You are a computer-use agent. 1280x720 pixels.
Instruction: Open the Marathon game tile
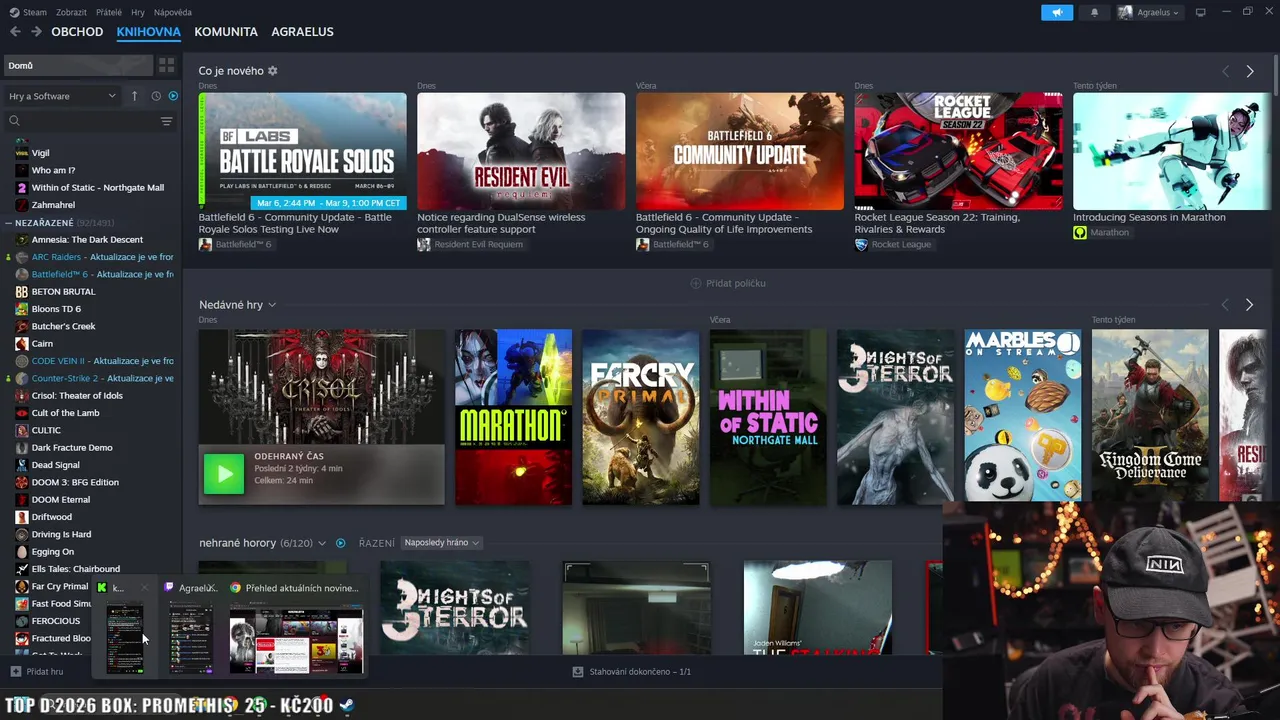coord(513,417)
